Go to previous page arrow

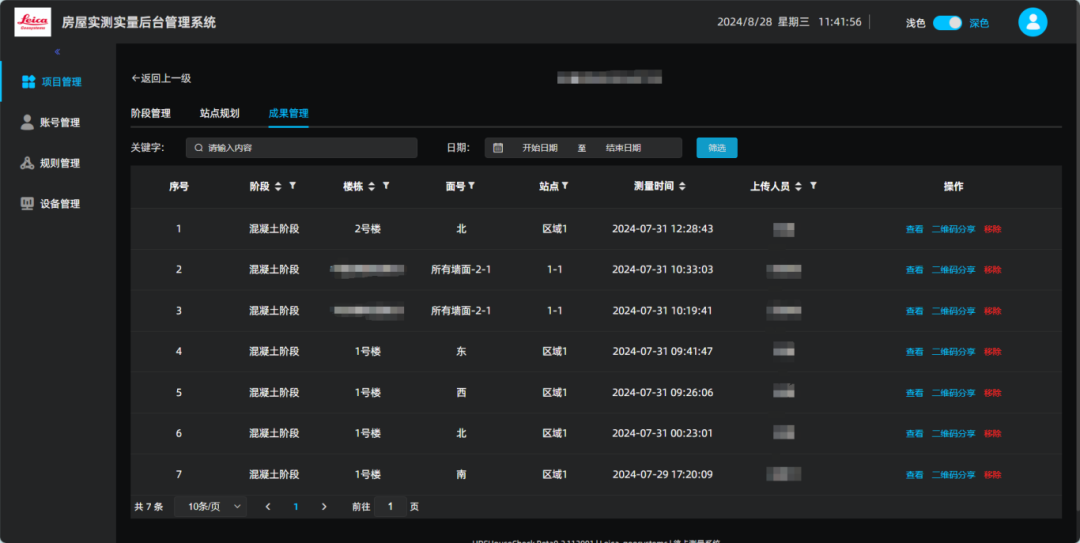coord(268,507)
